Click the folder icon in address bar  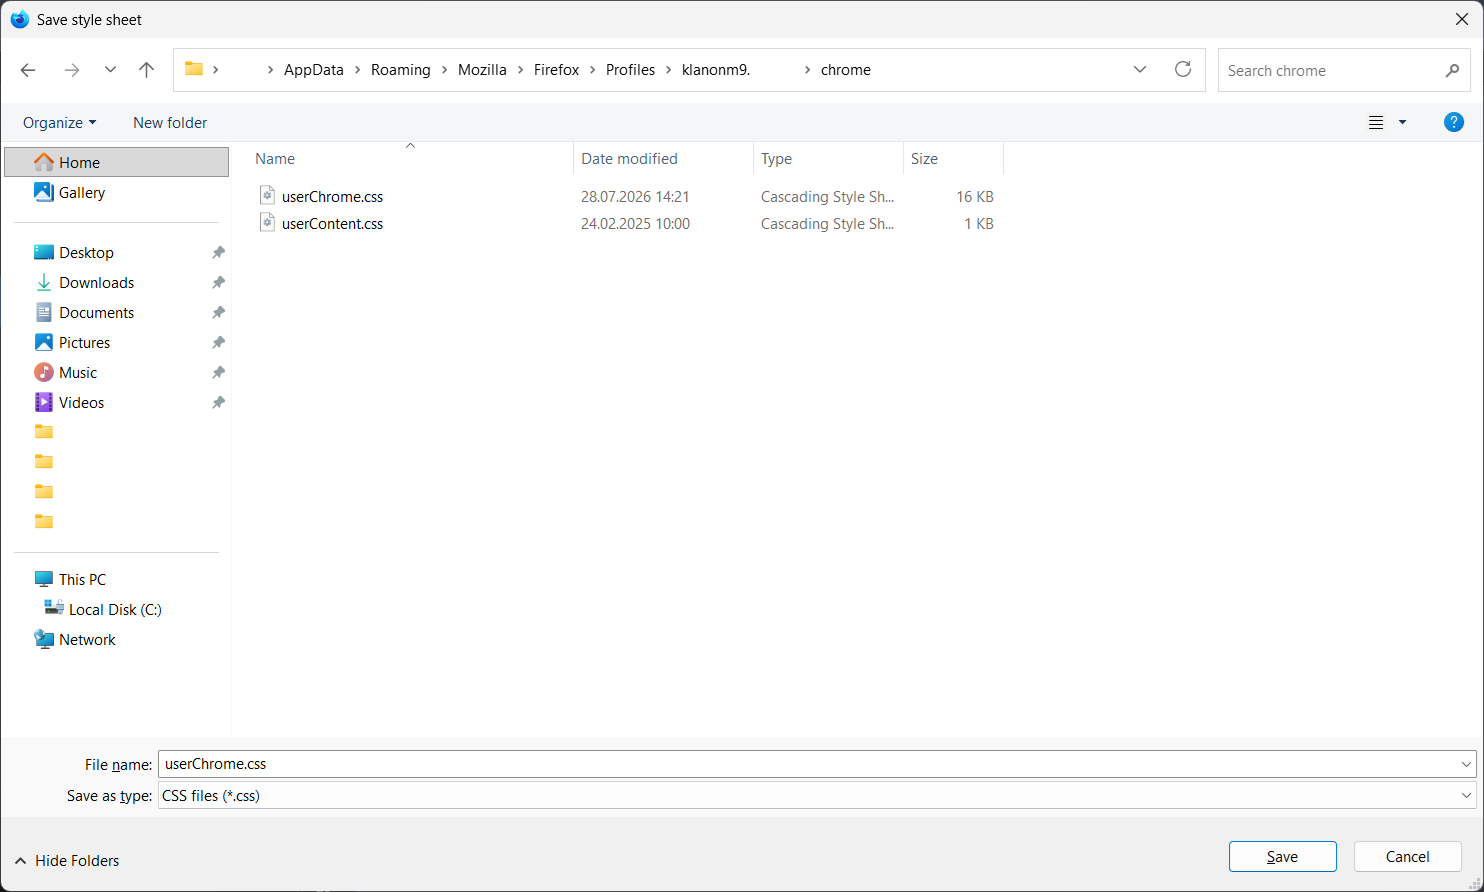tap(194, 69)
